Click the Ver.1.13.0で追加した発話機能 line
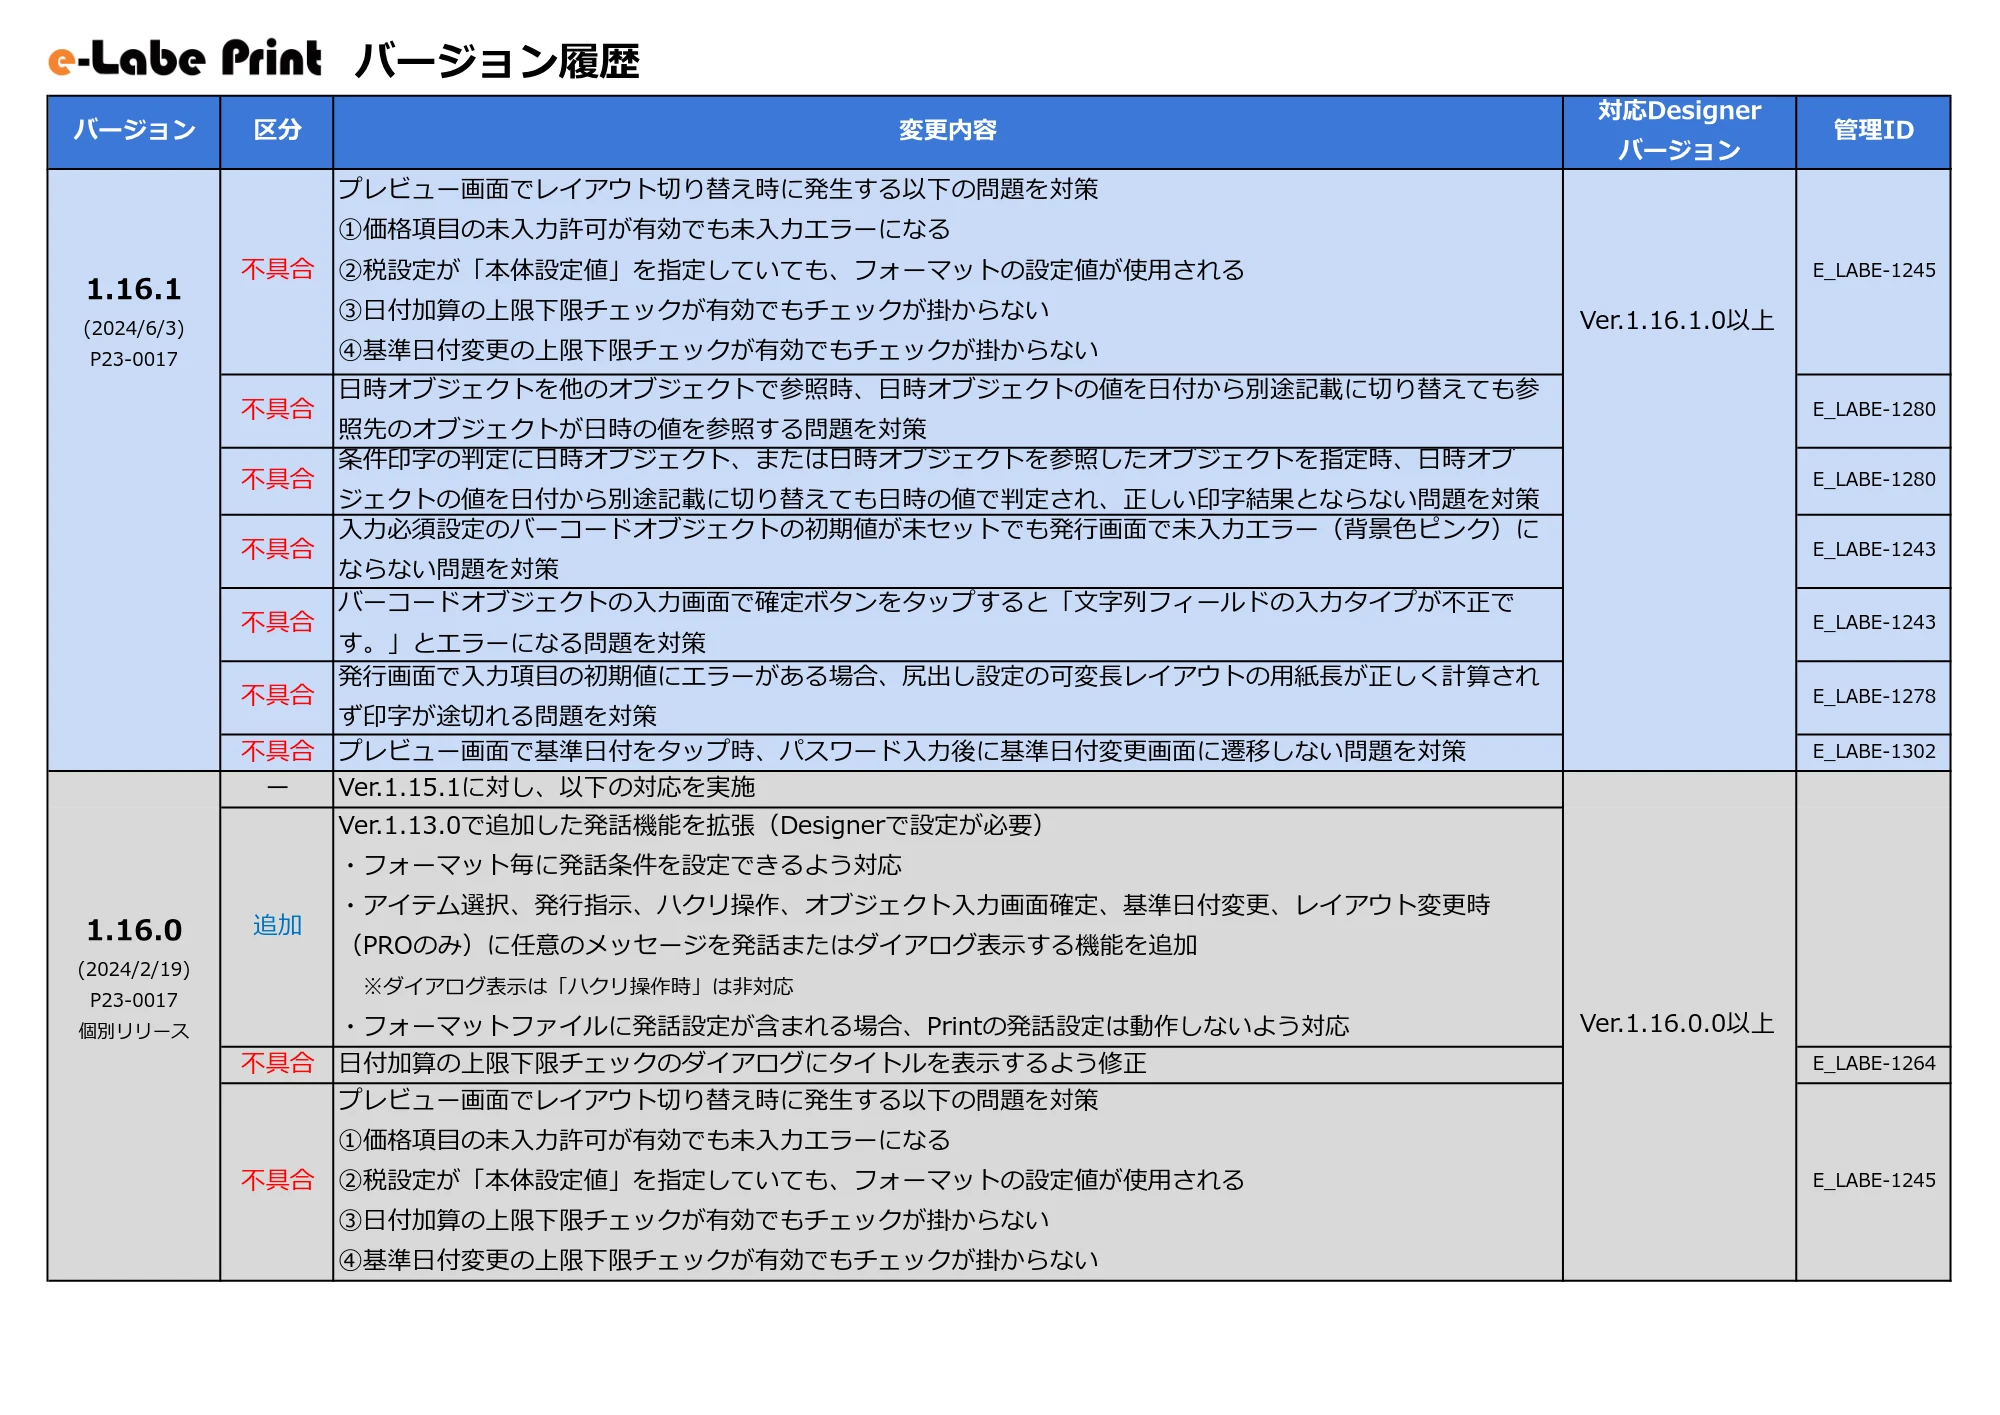2000x1415 pixels. coord(691,826)
